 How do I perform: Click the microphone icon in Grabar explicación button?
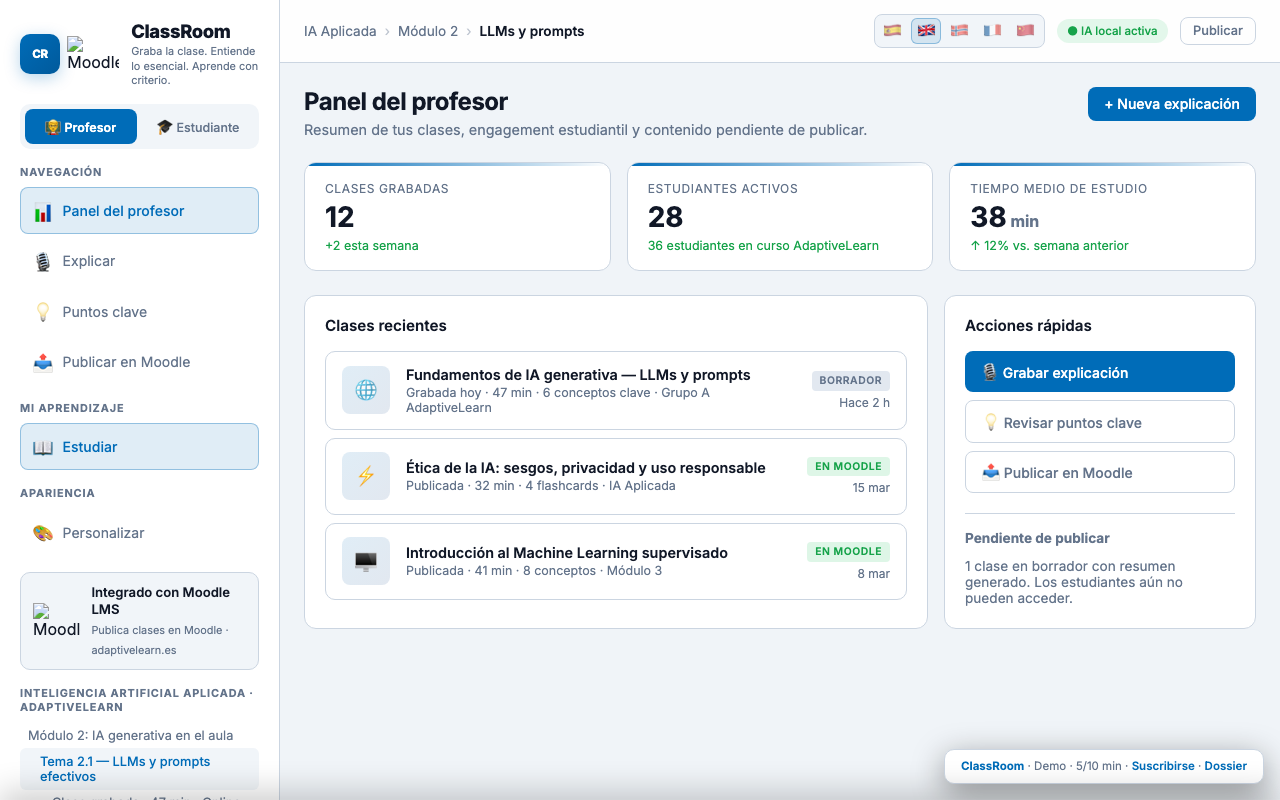click(989, 372)
